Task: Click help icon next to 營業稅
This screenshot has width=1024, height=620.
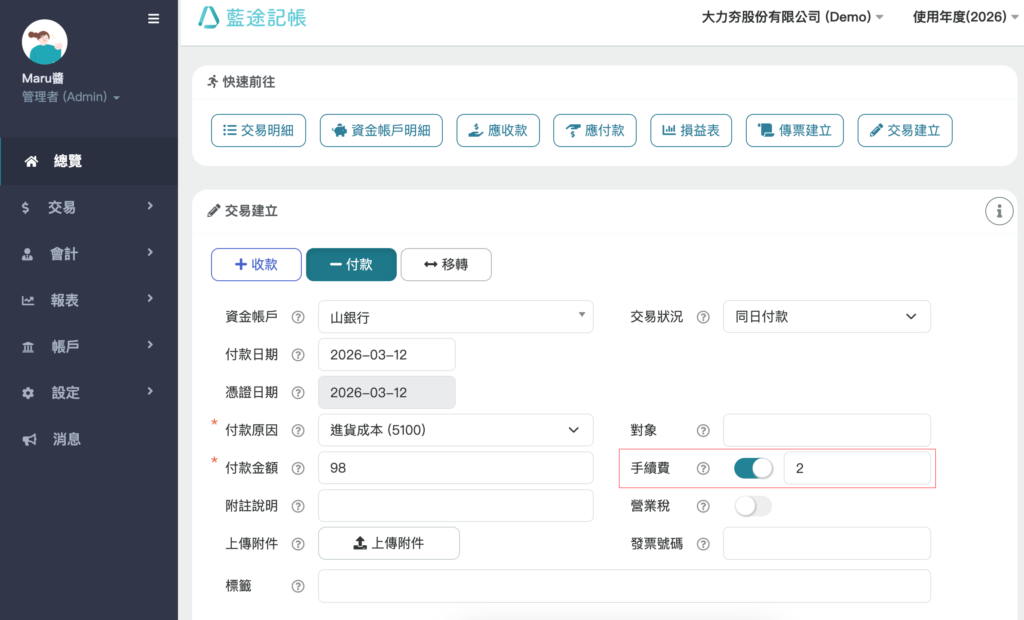Action: 703,506
